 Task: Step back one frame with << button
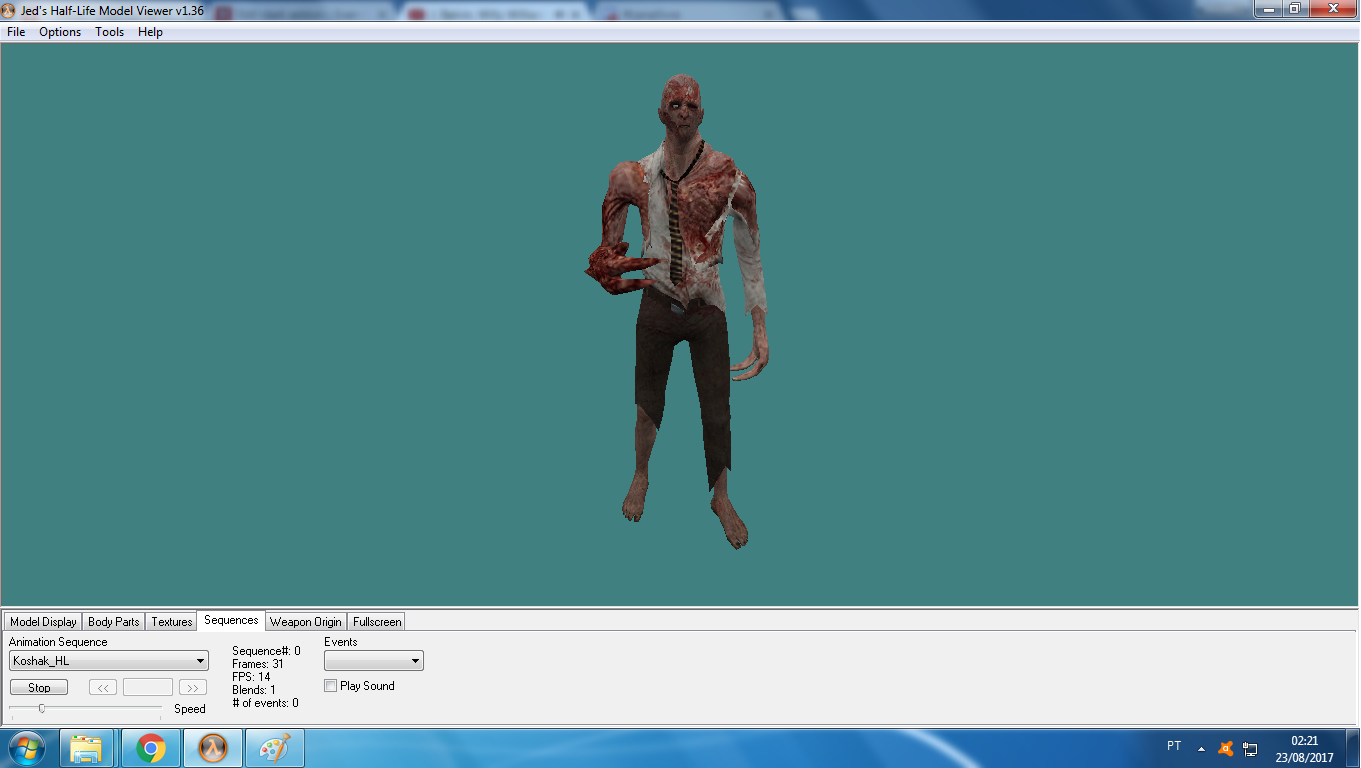[x=103, y=687]
